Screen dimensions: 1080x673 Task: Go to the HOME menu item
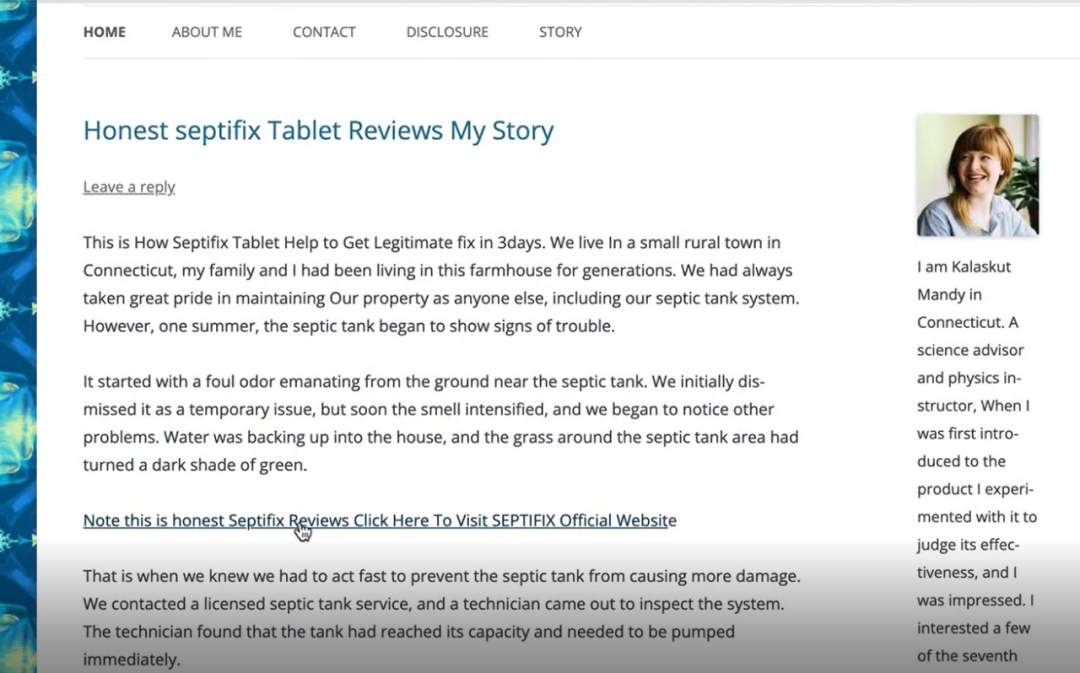tap(104, 32)
